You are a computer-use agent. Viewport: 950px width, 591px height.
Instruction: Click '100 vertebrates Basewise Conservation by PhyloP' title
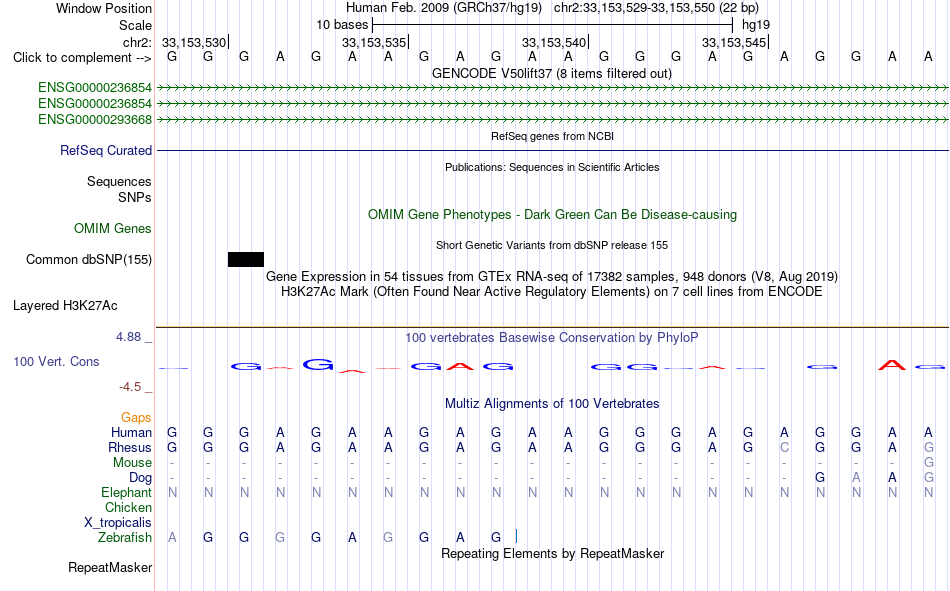coord(552,338)
